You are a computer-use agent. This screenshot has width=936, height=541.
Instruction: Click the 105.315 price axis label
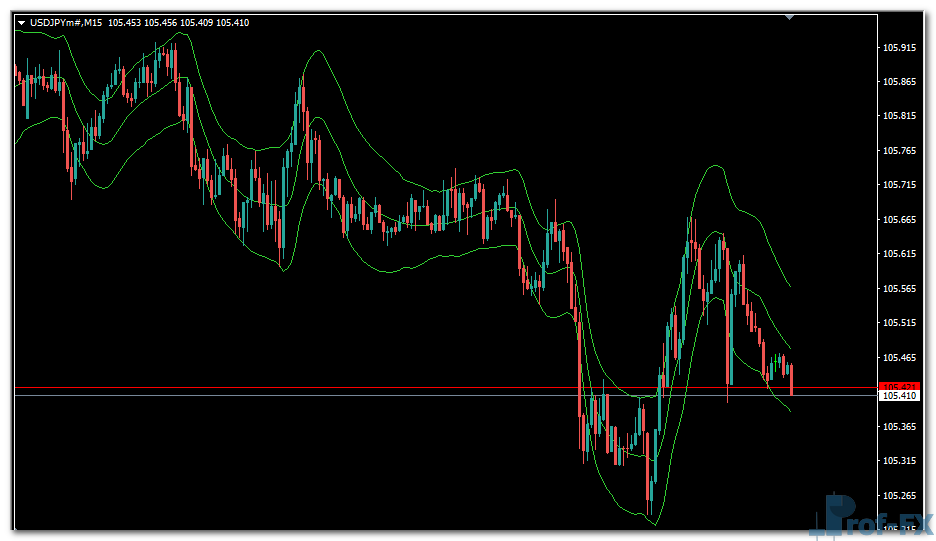click(x=900, y=461)
